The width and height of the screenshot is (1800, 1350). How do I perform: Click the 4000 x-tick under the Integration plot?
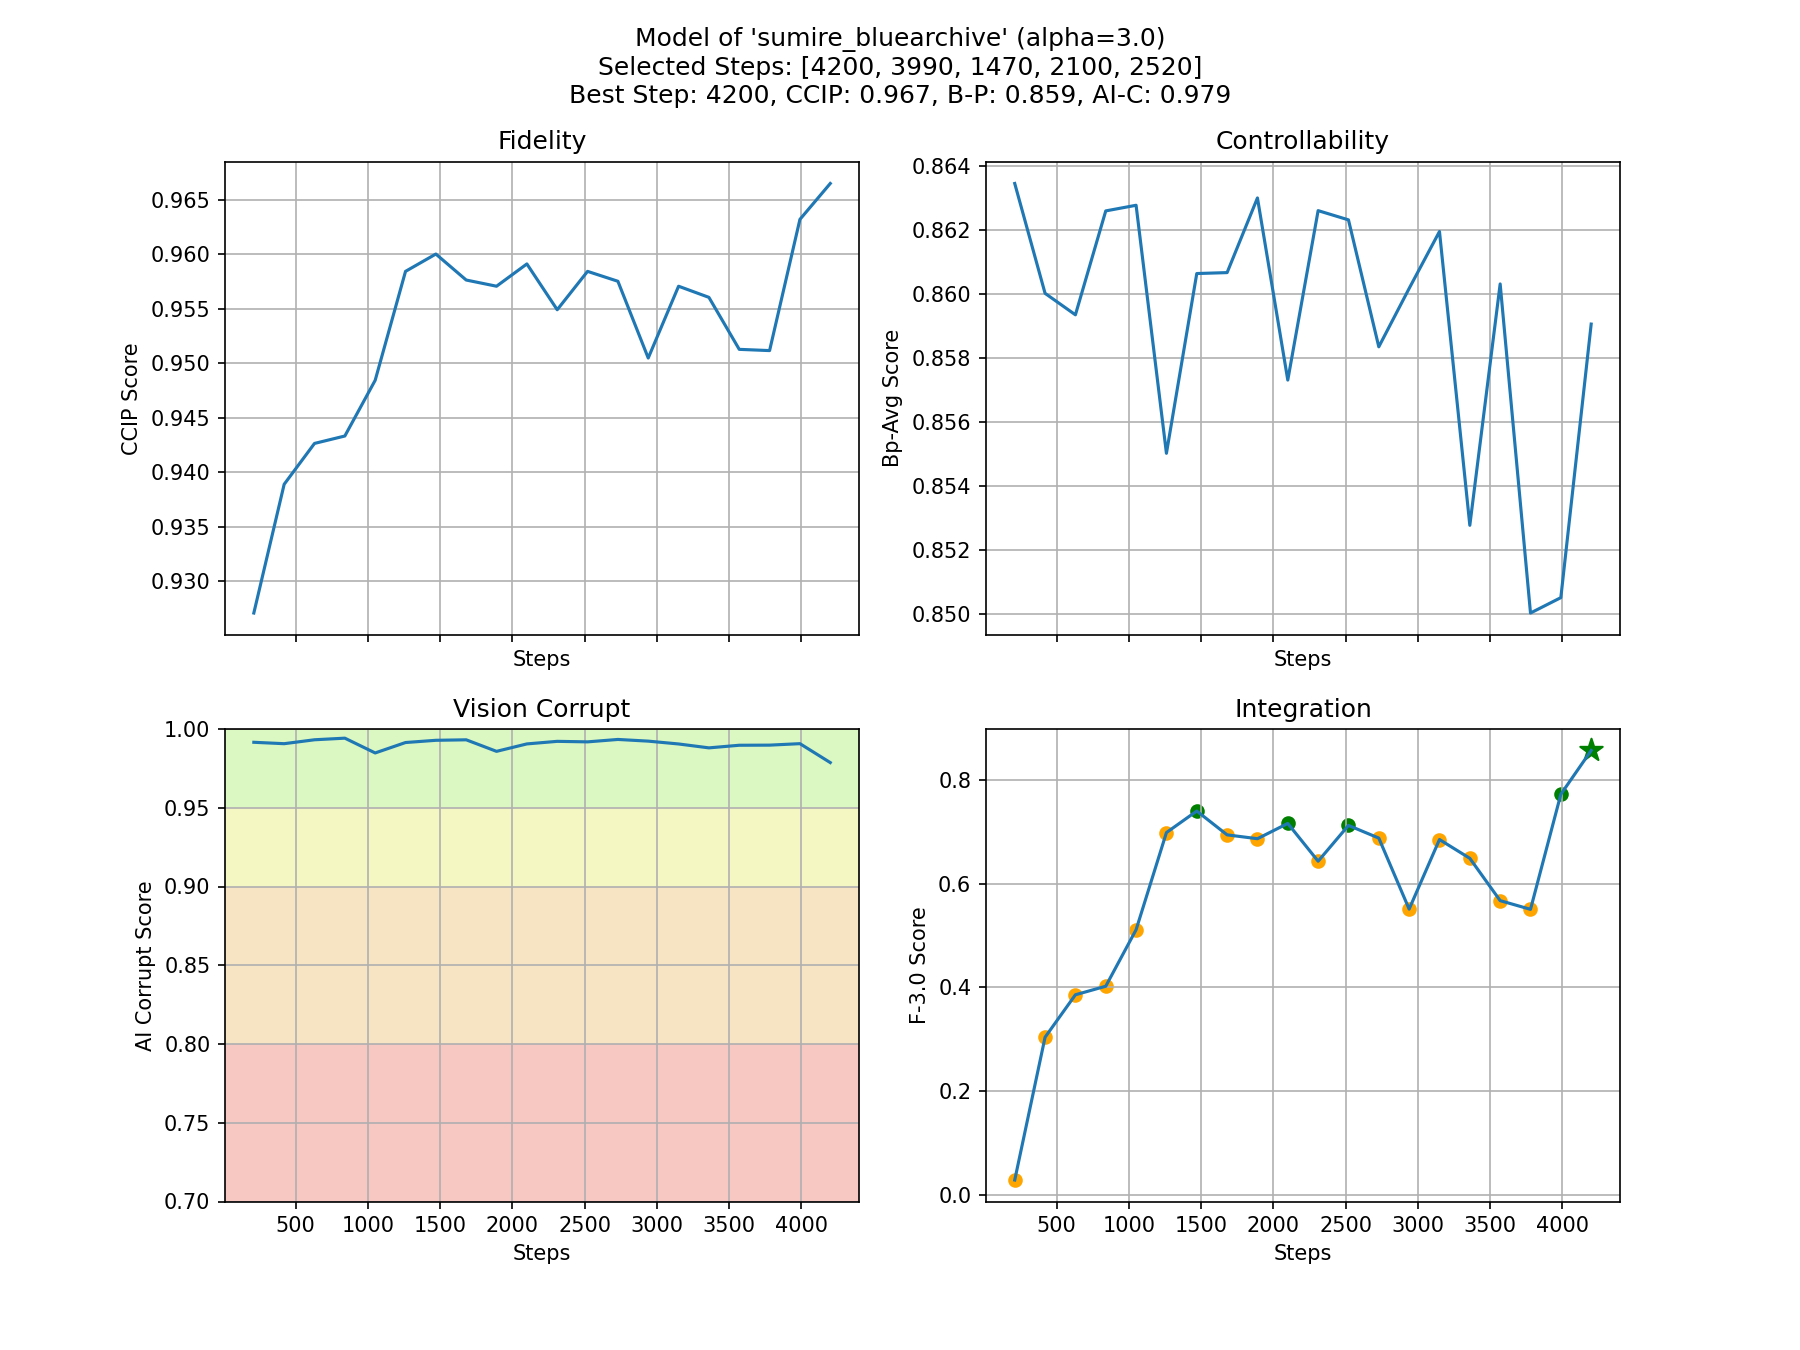click(1562, 1224)
